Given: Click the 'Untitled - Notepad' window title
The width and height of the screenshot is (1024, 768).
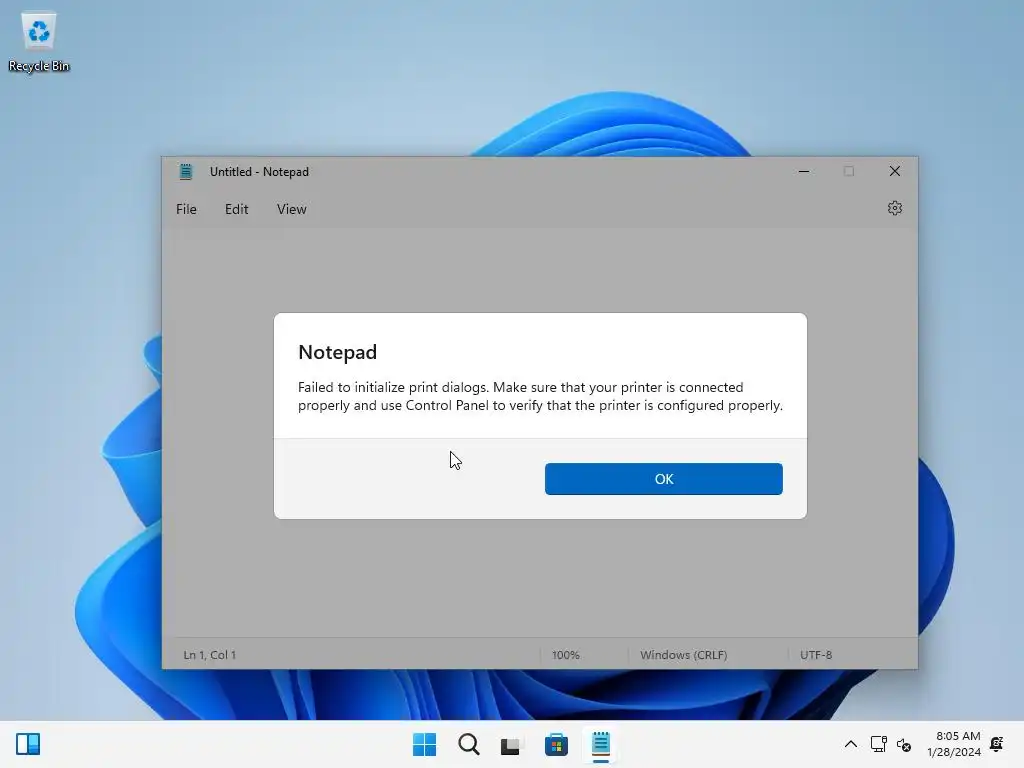Looking at the screenshot, I should click(x=259, y=172).
